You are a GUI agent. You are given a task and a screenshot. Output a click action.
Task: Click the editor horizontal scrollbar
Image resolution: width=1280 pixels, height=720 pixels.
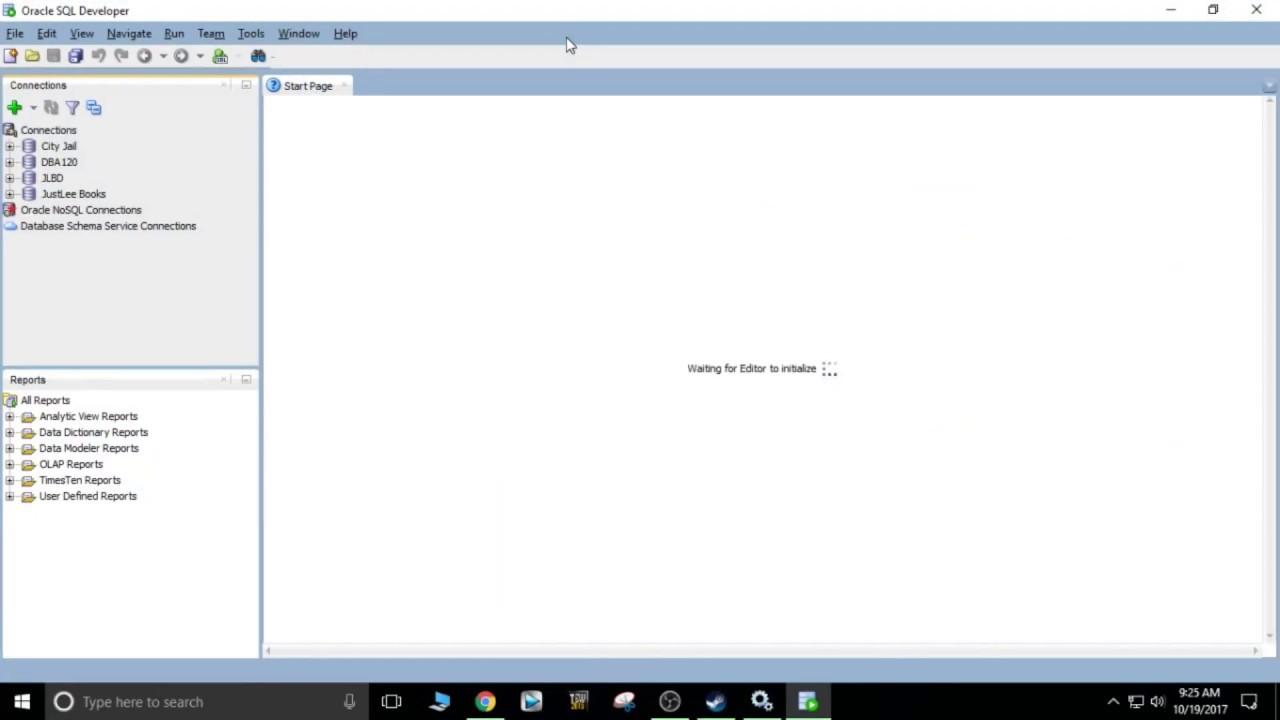(762, 651)
